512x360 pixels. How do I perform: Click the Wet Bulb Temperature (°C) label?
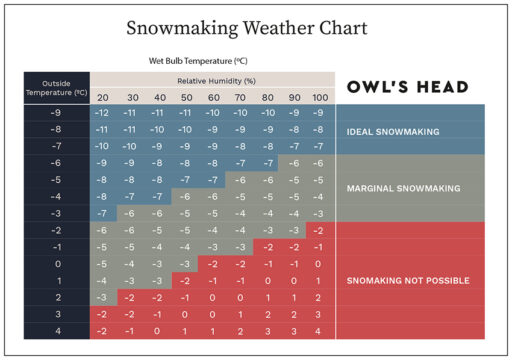(198, 61)
